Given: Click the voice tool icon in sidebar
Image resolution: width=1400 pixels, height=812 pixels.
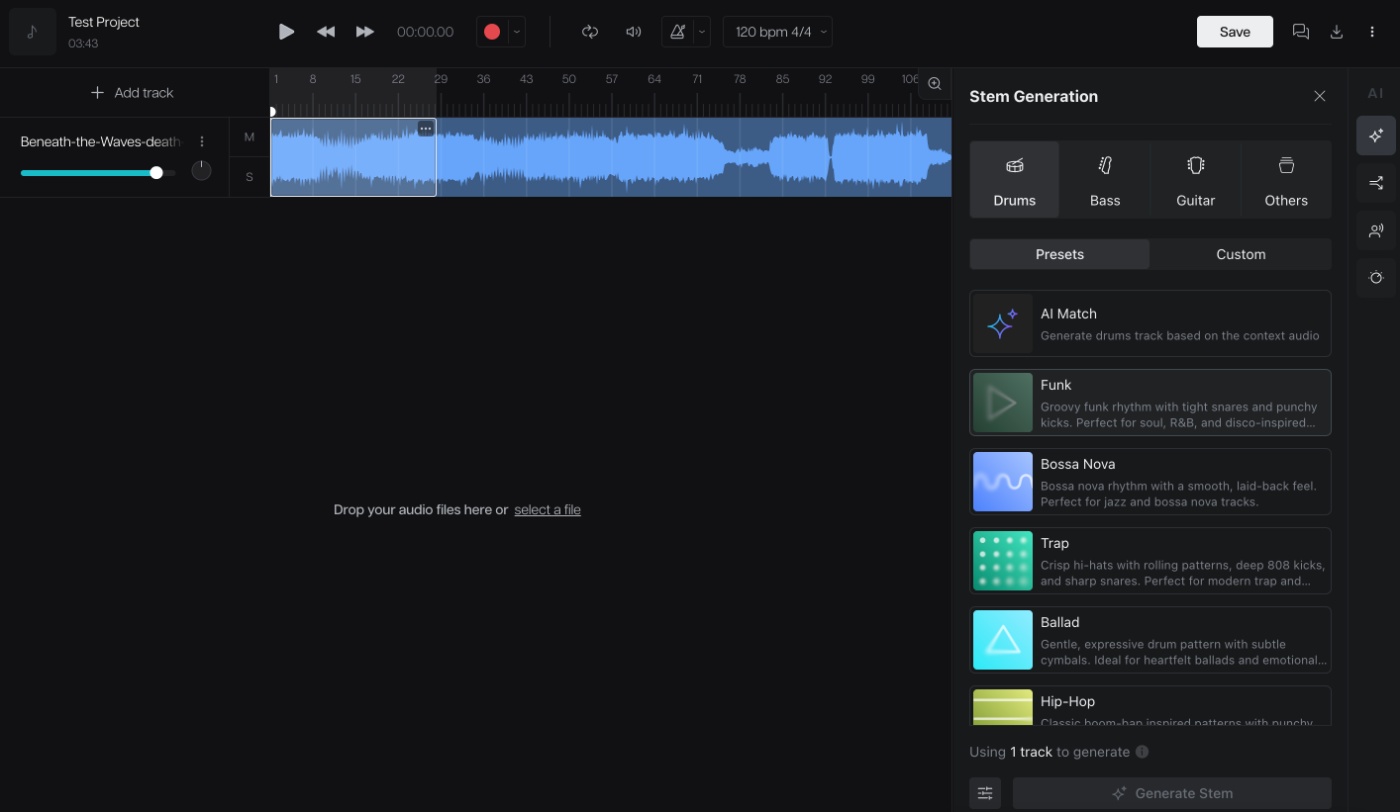Looking at the screenshot, I should (x=1376, y=230).
